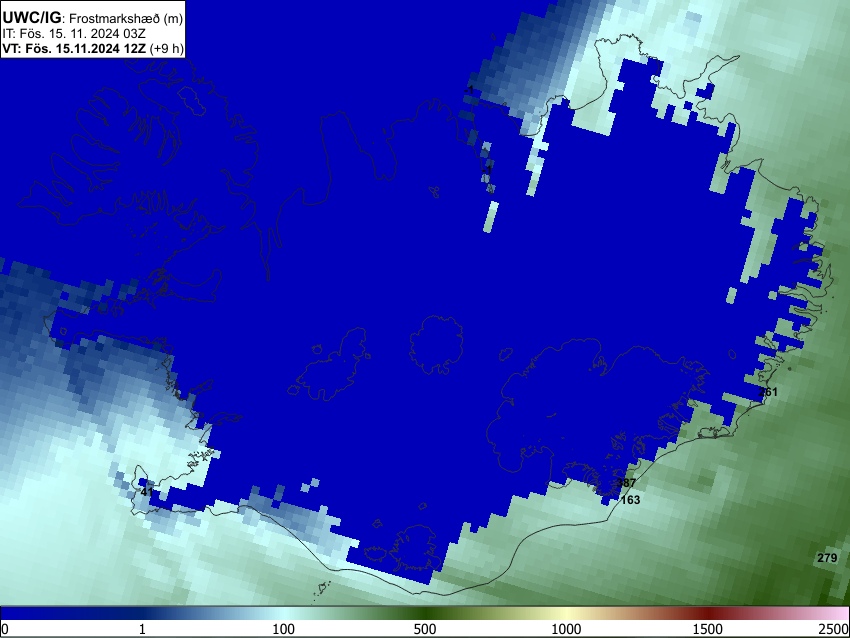
Task: Click the map value label '261'
Action: pyautogui.click(x=768, y=391)
